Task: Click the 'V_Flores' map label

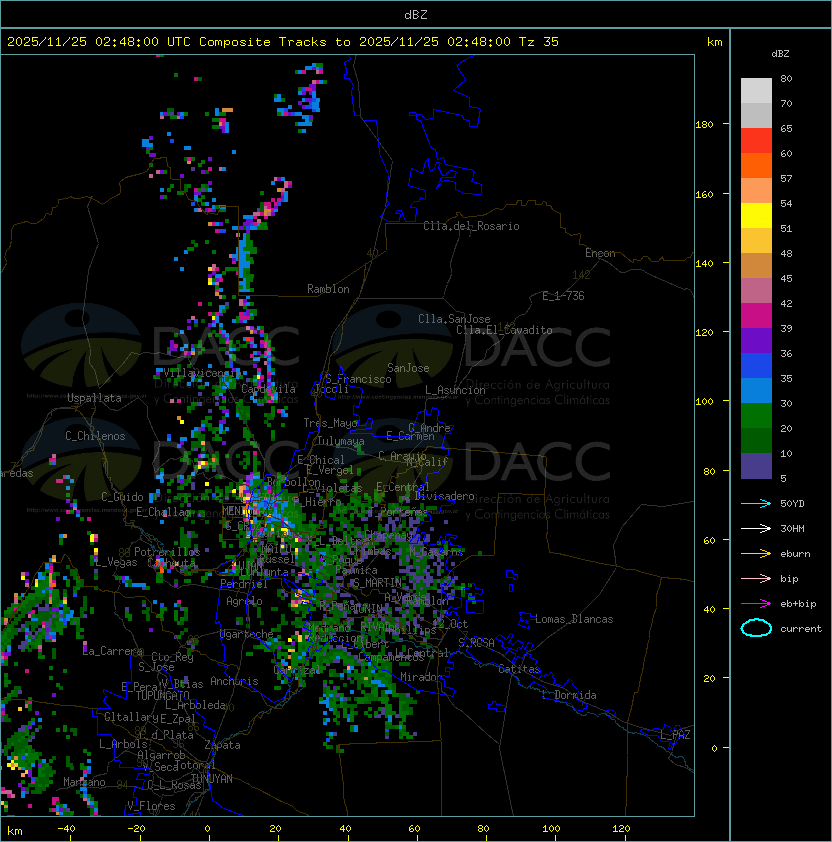Action: (x=151, y=806)
